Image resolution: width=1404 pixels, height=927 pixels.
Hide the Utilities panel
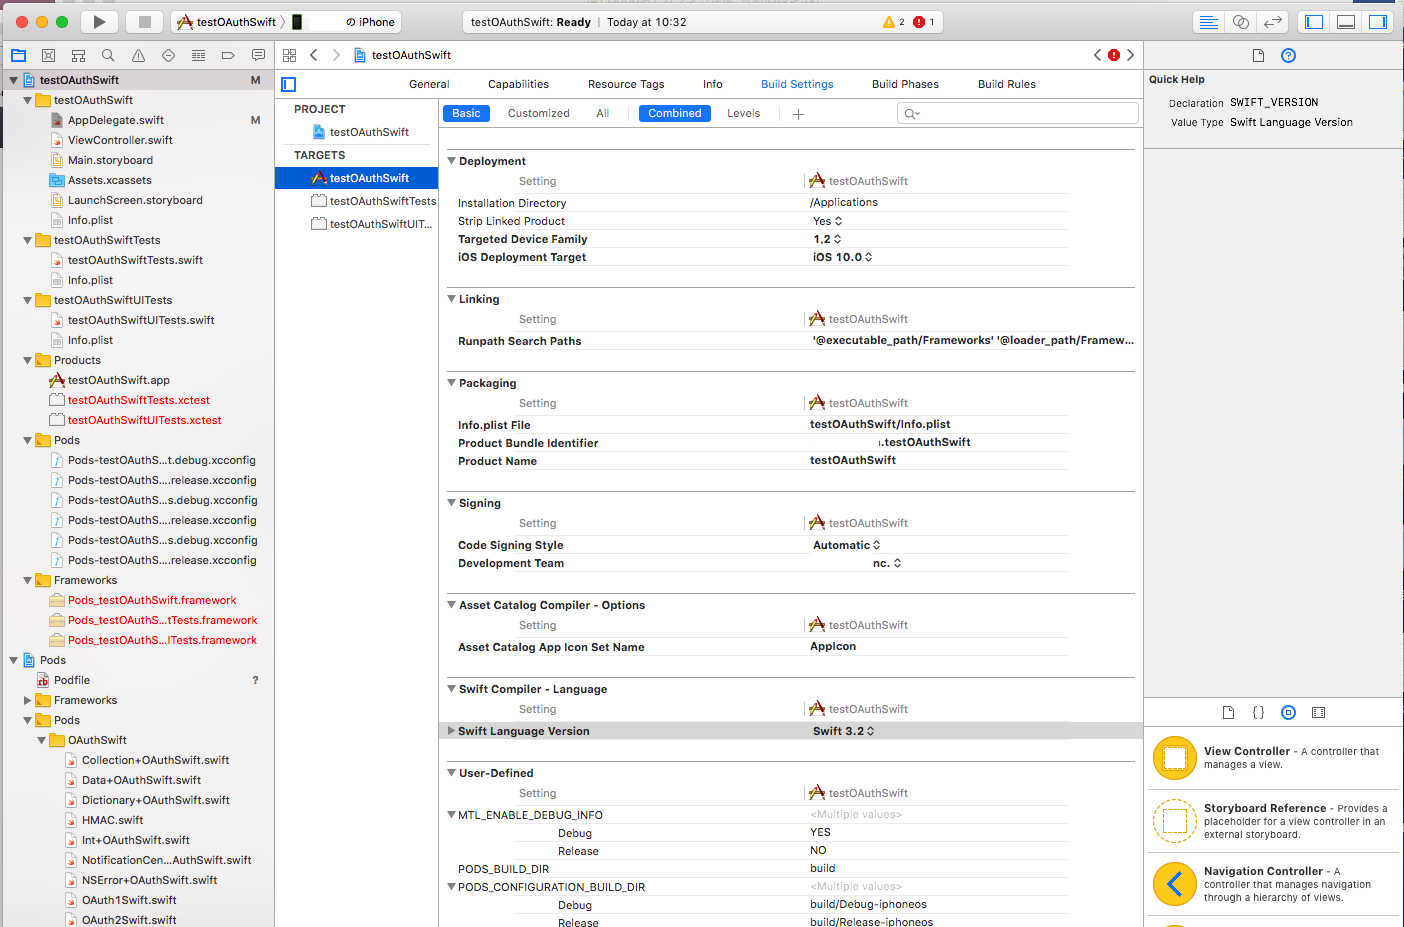pyautogui.click(x=1376, y=21)
